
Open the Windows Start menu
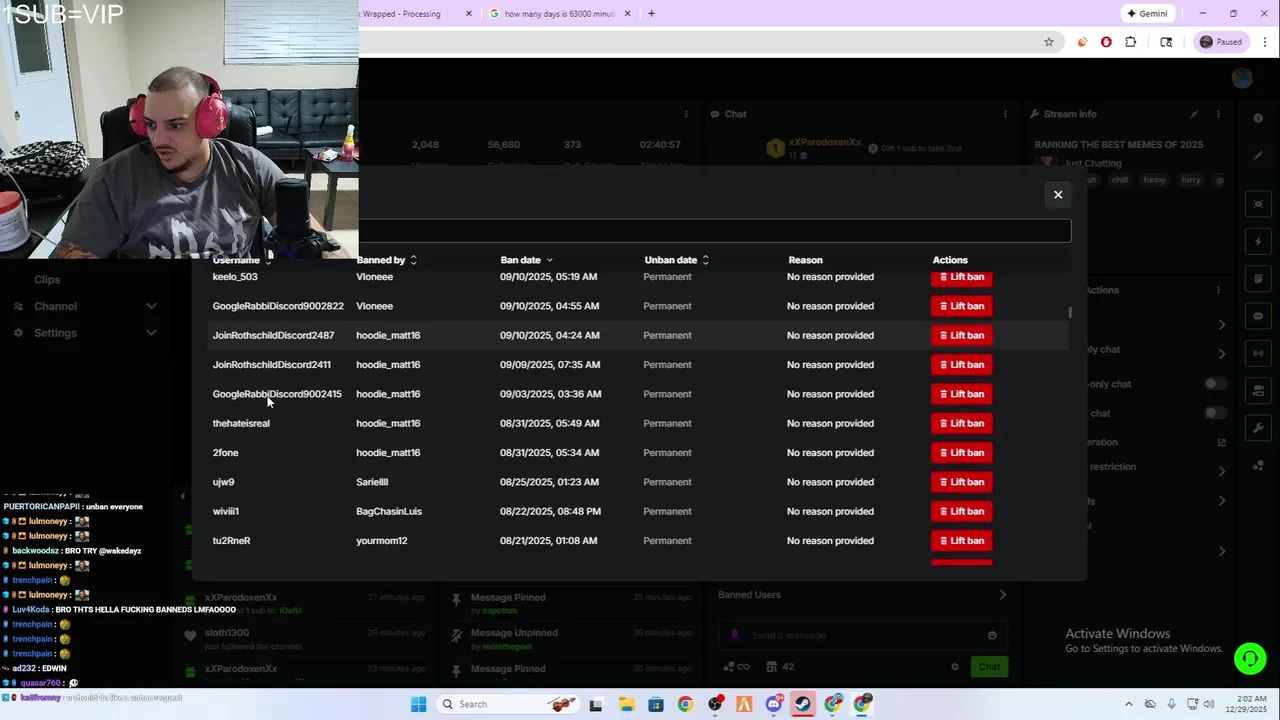coord(418,704)
